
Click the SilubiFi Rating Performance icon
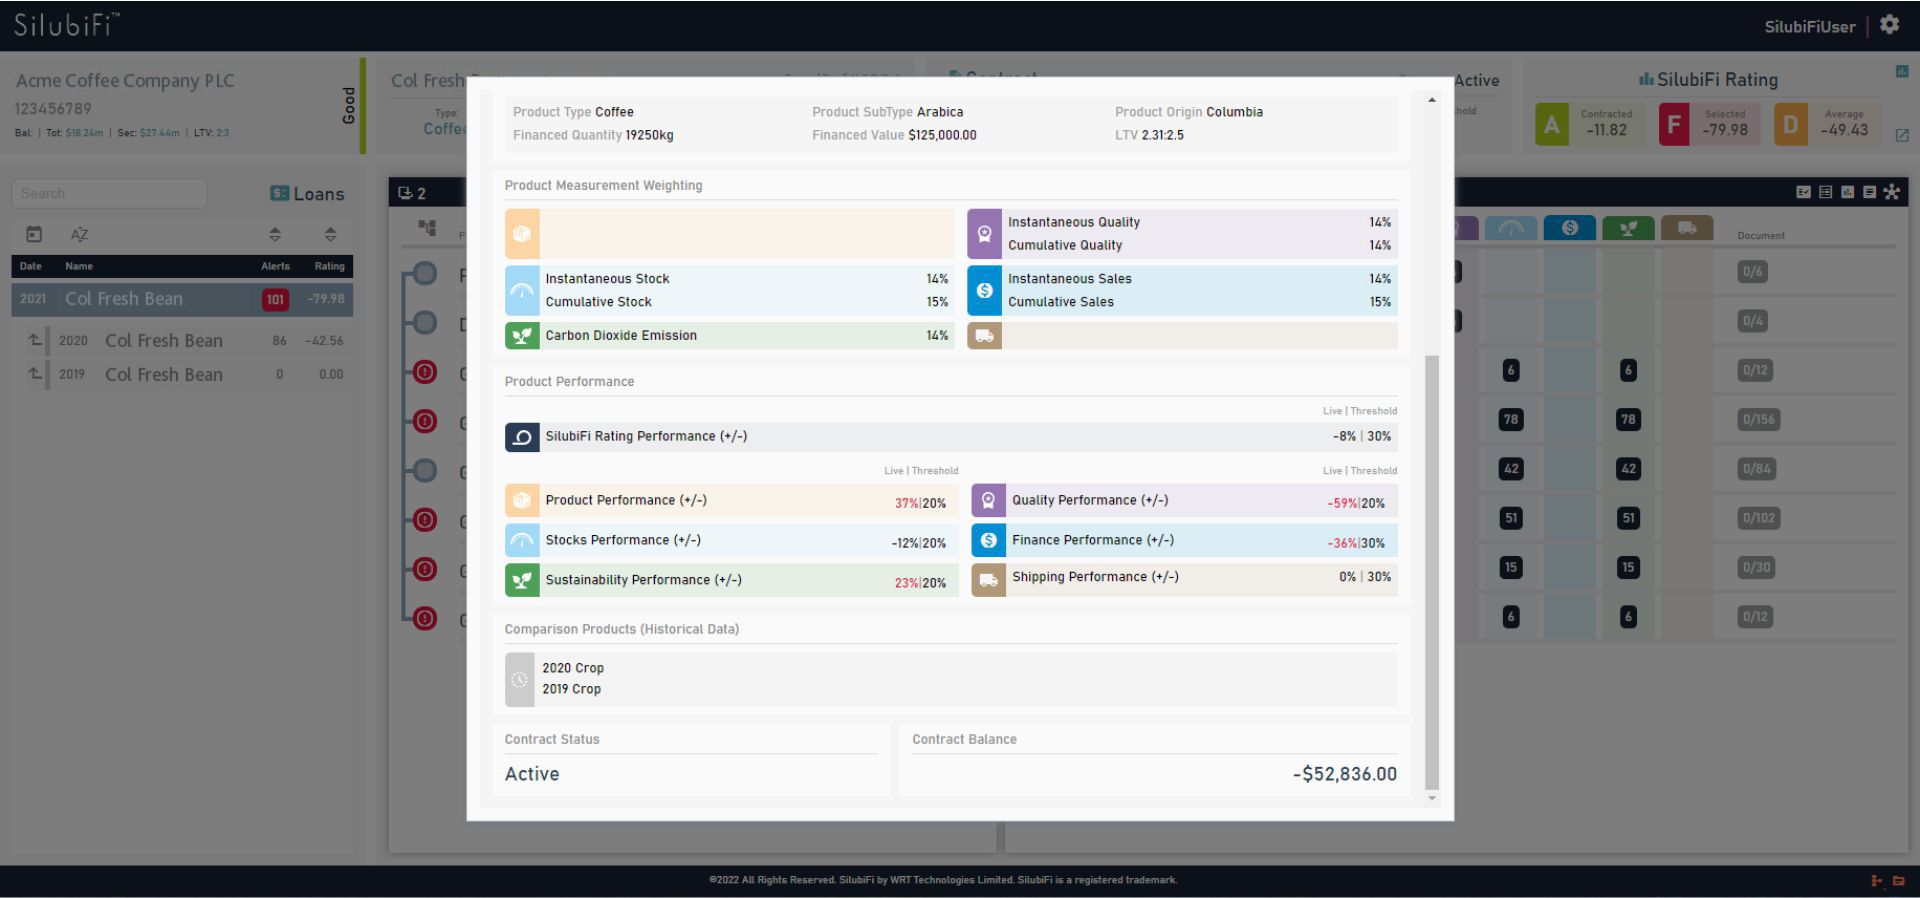point(522,437)
